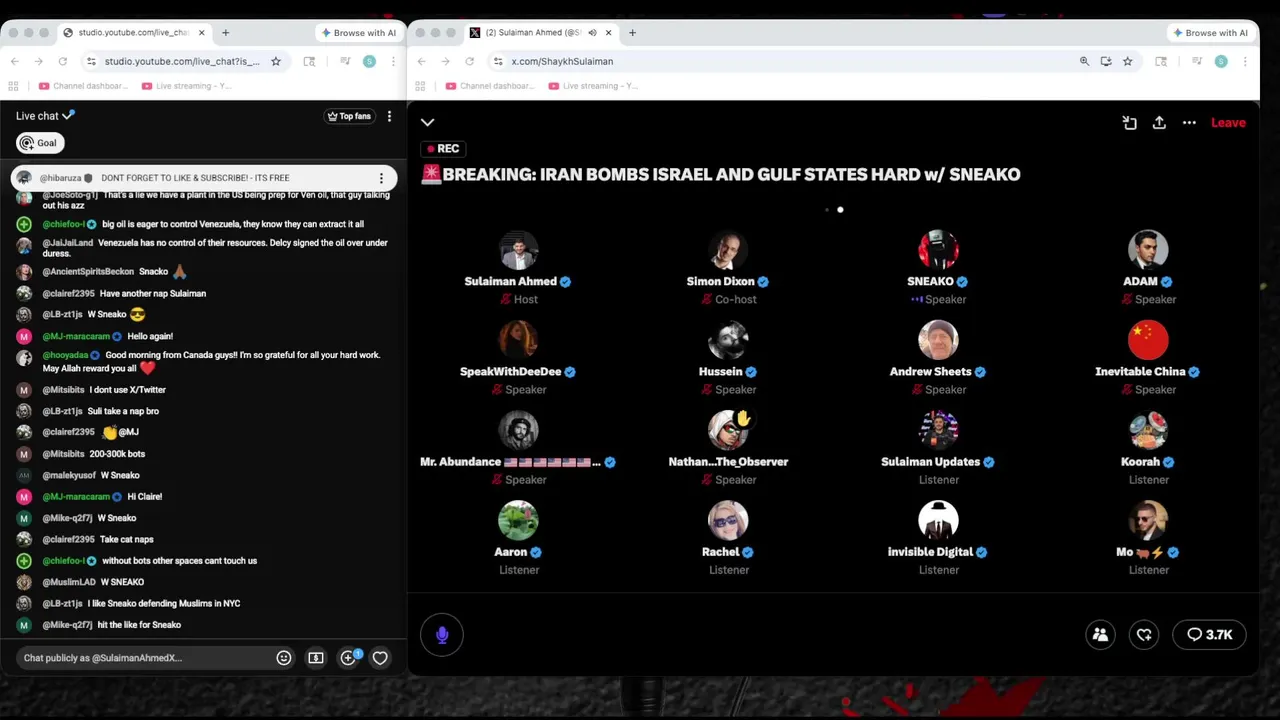Image resolution: width=1280 pixels, height=720 pixels.
Task: Click the YouTube Studio address bar URL
Action: (x=182, y=61)
